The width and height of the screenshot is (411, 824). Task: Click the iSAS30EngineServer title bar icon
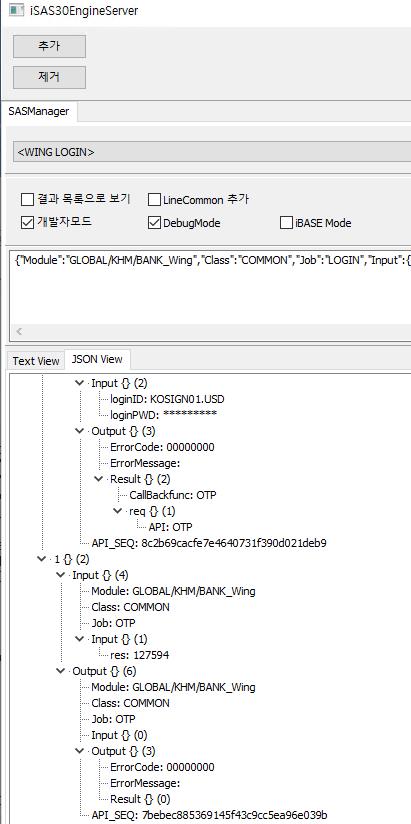coord(17,11)
